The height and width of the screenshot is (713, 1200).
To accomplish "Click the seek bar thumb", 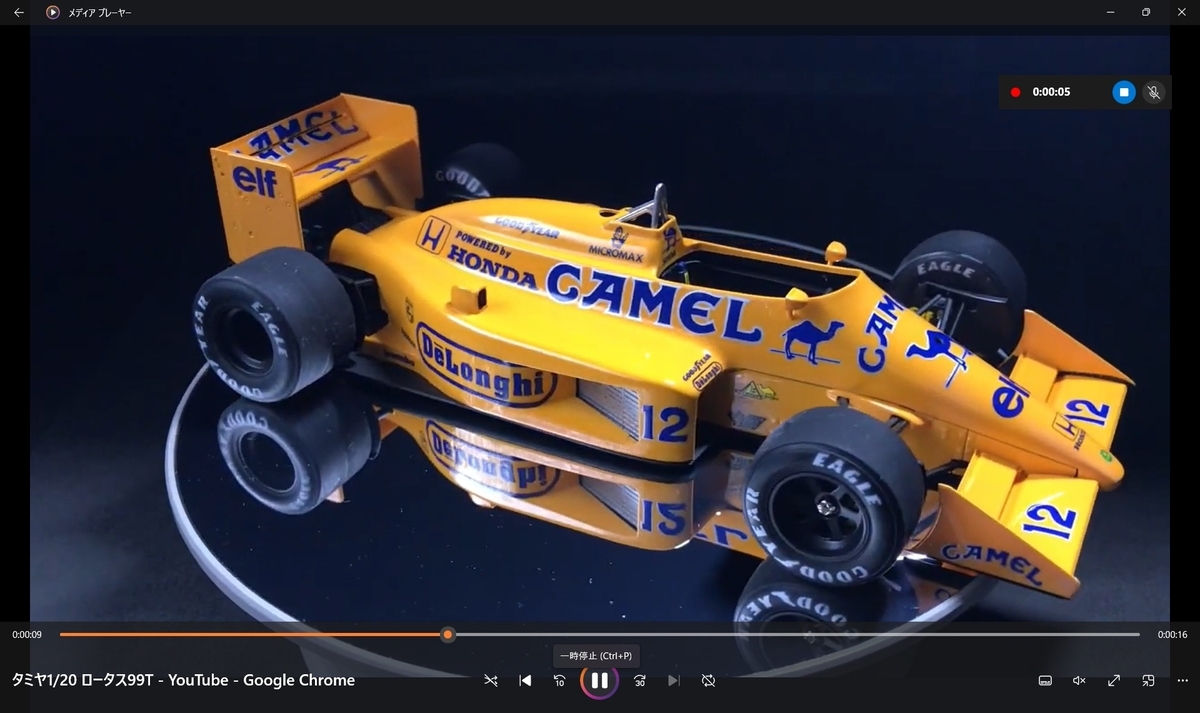I will (x=448, y=634).
